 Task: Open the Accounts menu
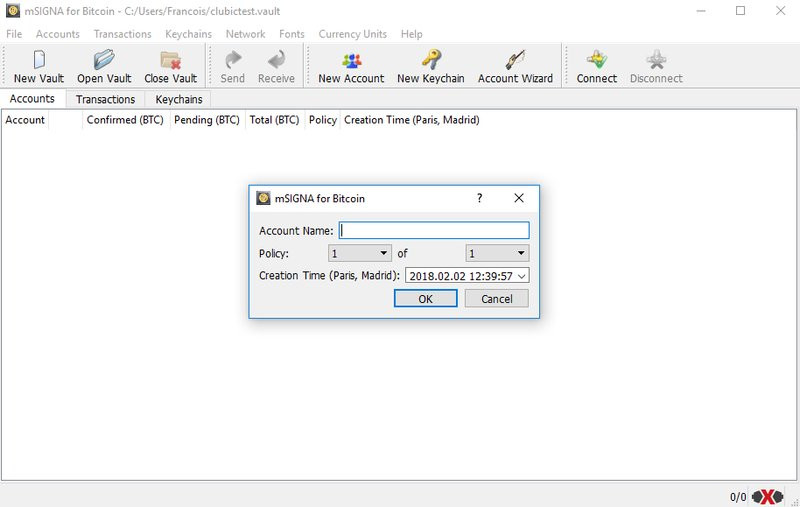[x=58, y=34]
